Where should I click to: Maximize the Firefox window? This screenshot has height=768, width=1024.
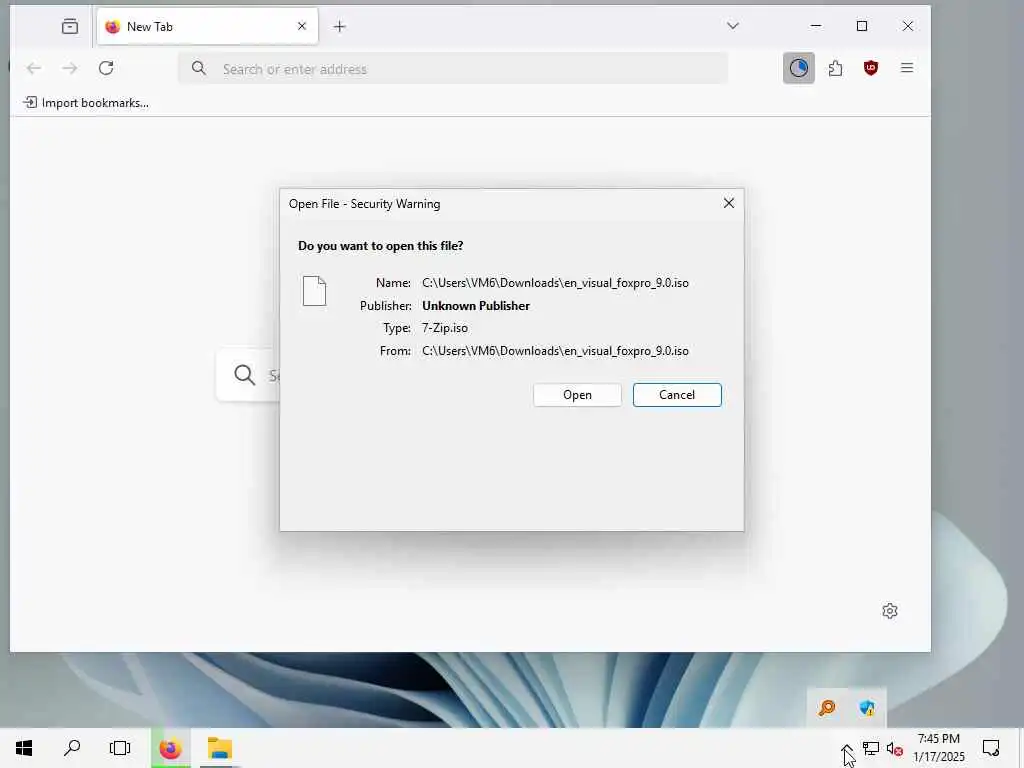pos(861,26)
